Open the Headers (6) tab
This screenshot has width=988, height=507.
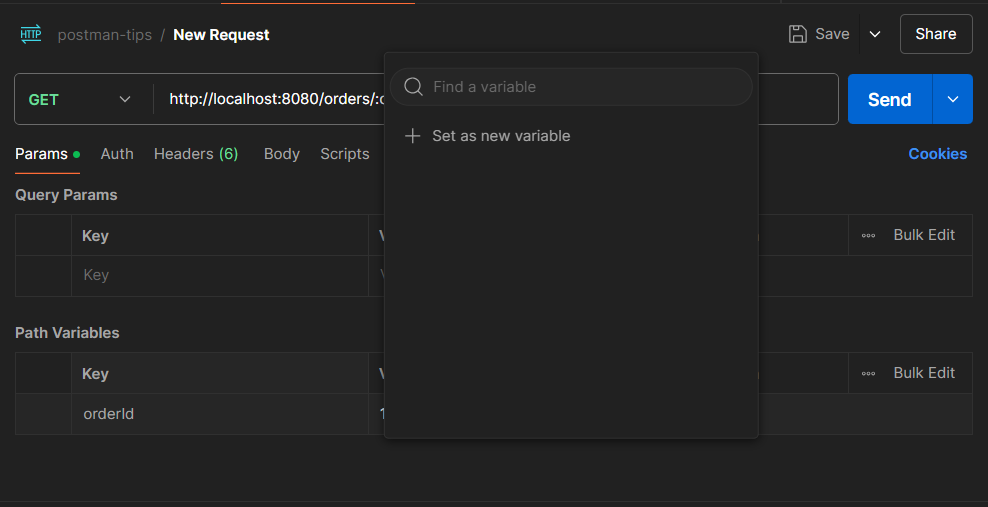[x=196, y=154]
